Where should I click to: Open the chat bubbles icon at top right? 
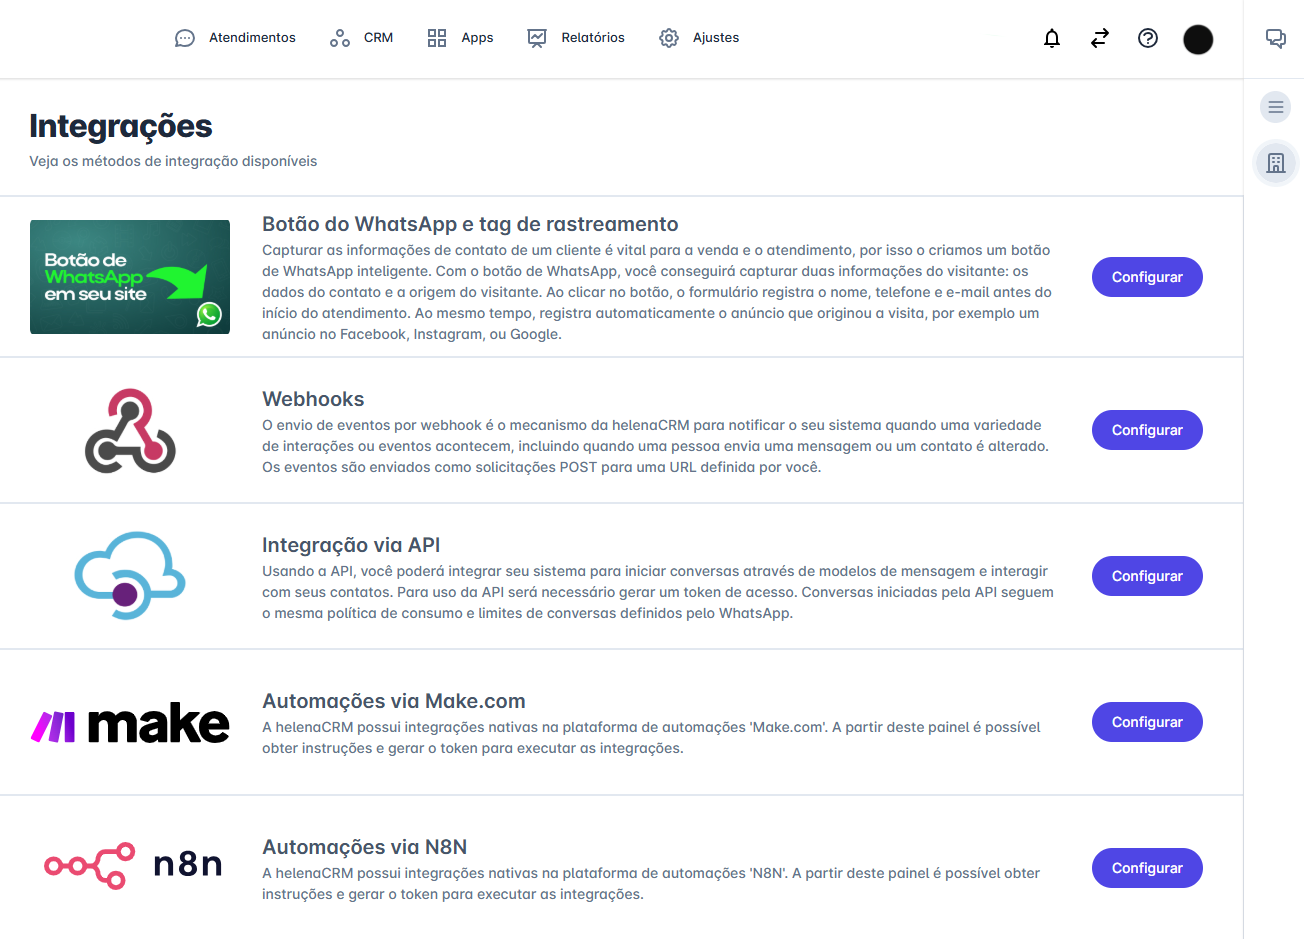coord(1275,38)
